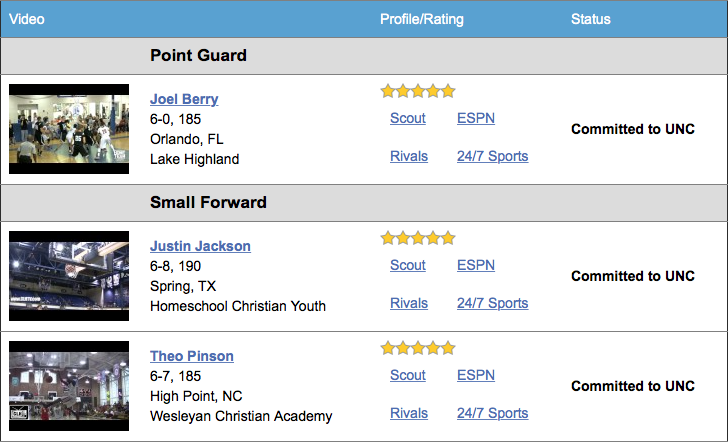Open the Scout profile for Justin Jackson
728x442 pixels.
408,265
